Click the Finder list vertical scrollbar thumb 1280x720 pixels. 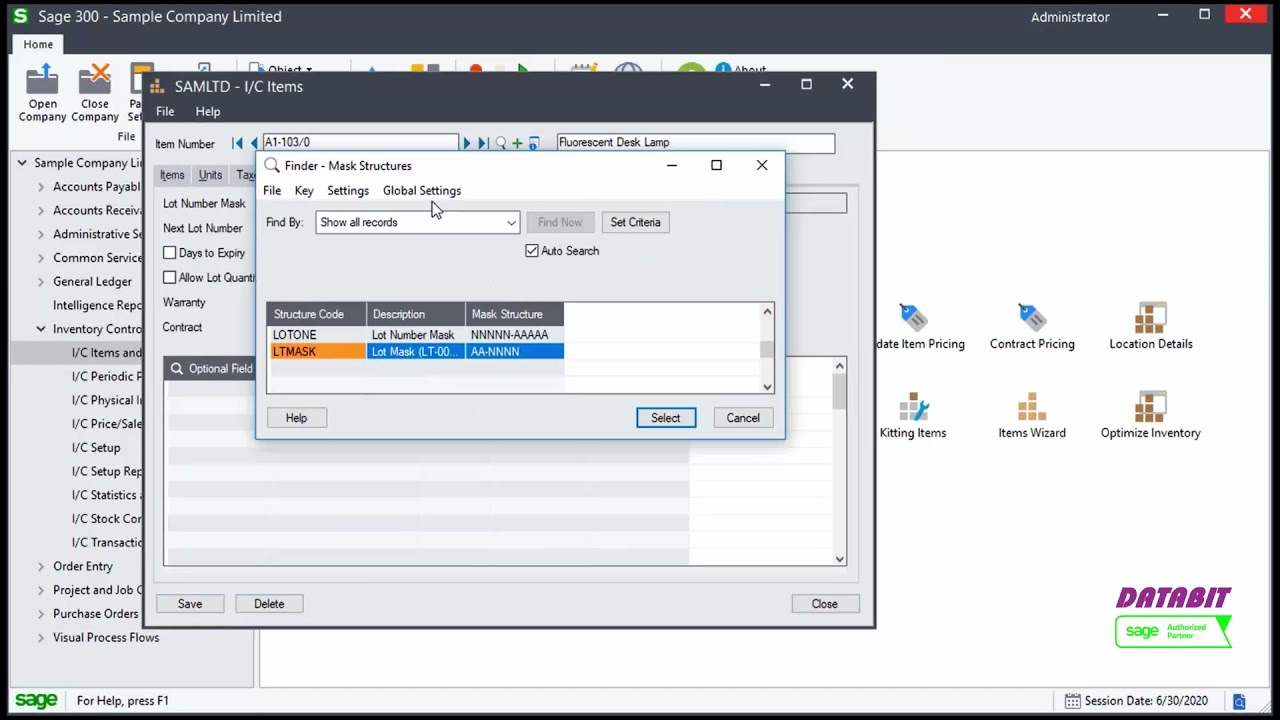click(x=767, y=349)
